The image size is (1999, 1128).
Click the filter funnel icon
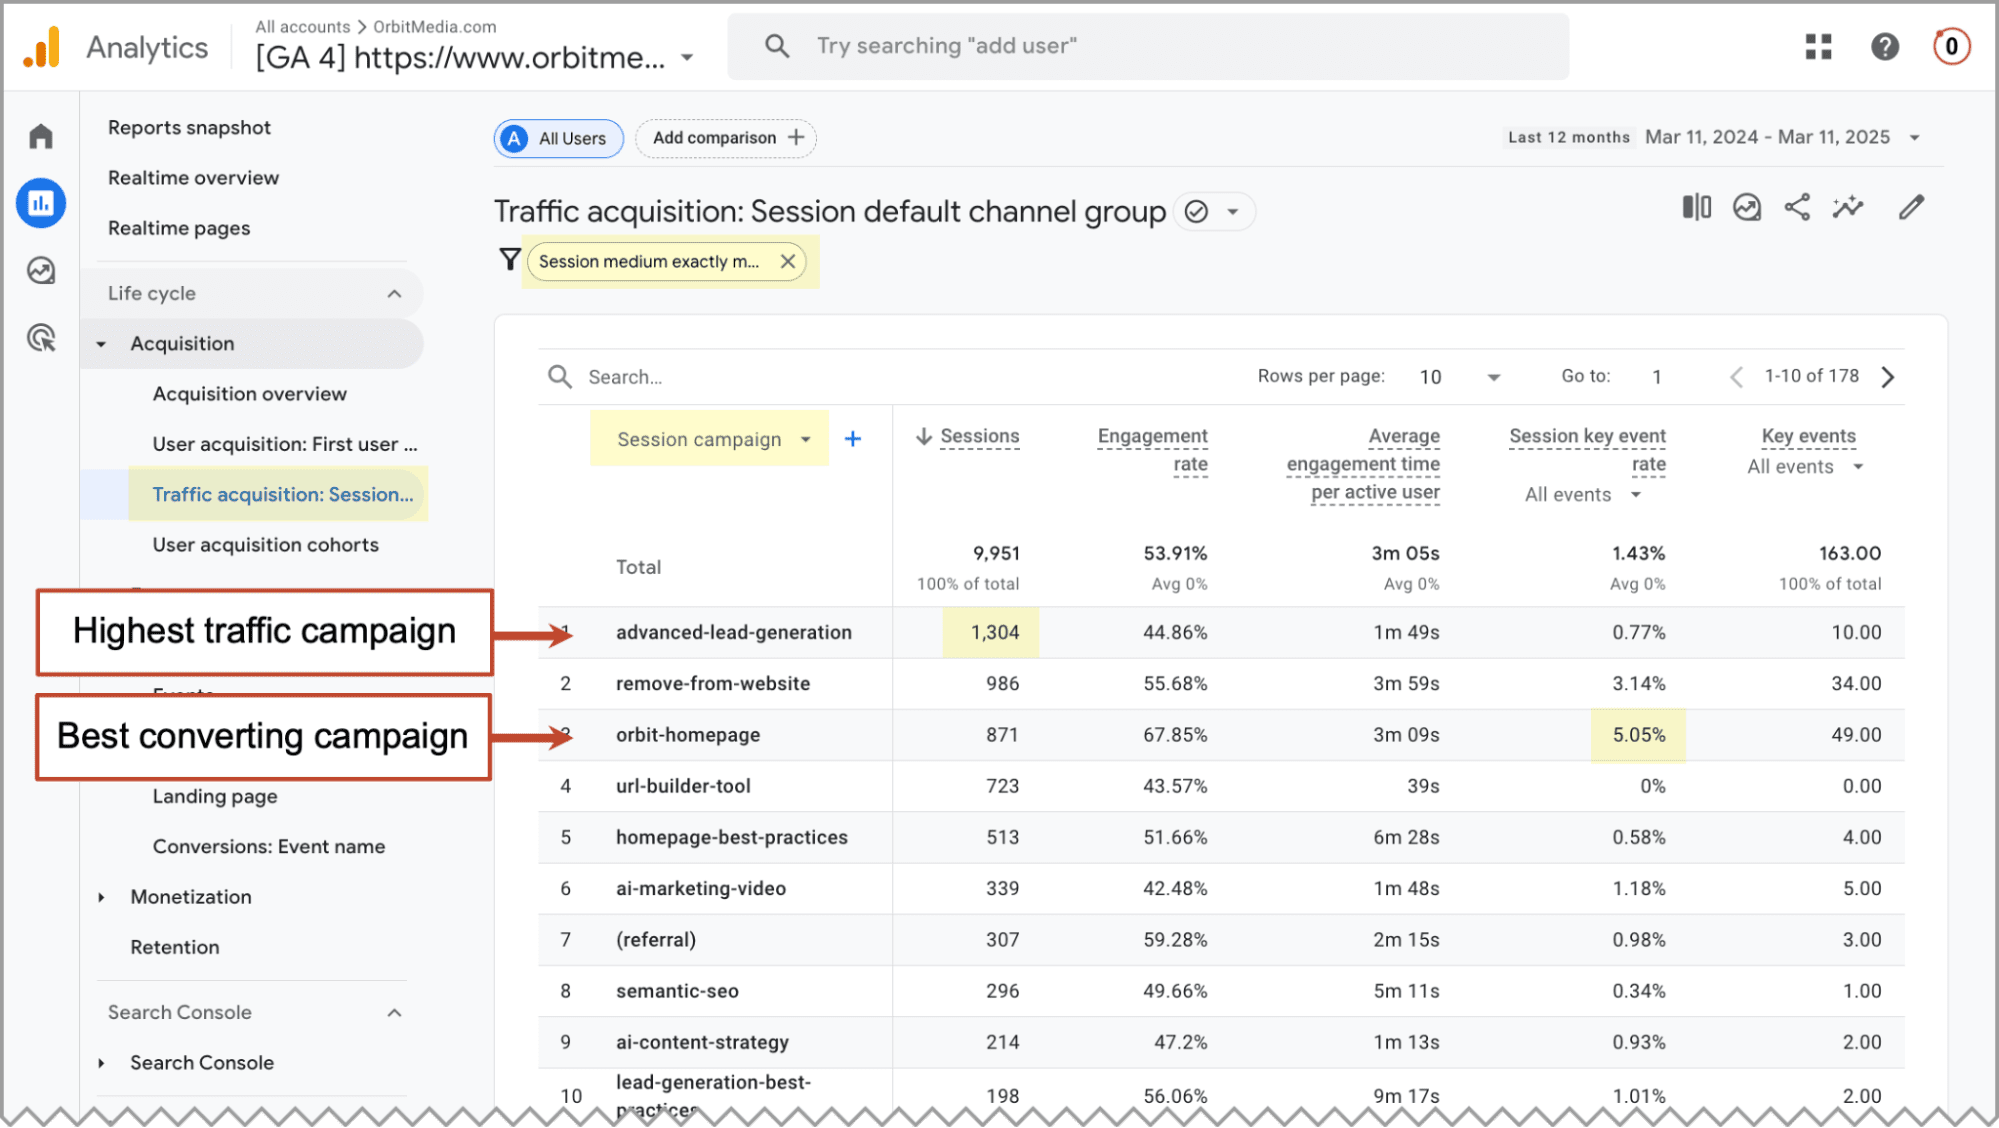tap(510, 260)
